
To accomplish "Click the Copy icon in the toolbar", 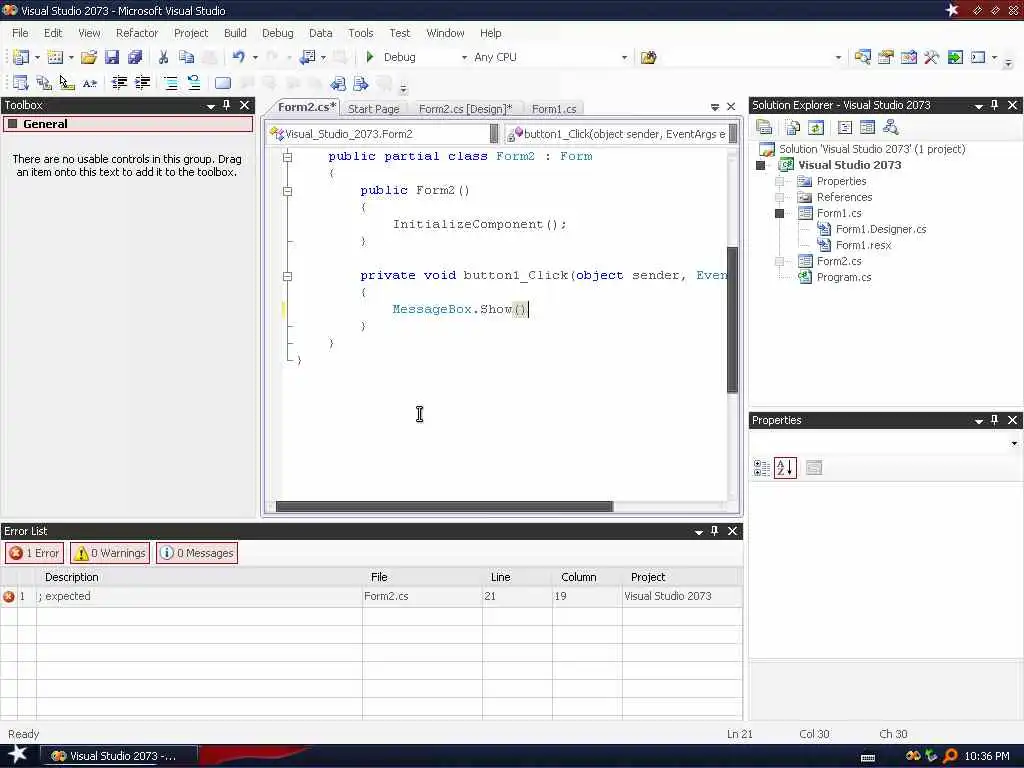I will pyautogui.click(x=186, y=57).
